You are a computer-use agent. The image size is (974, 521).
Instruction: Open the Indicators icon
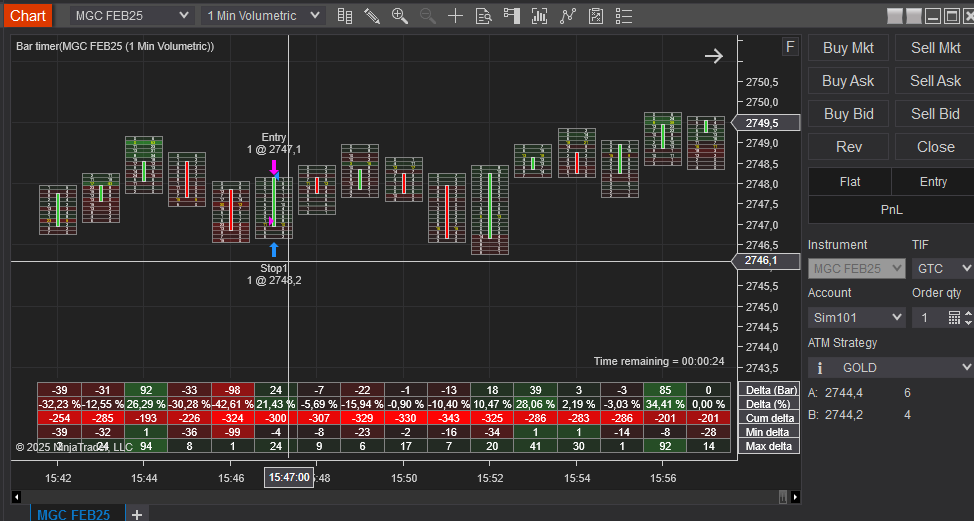tap(568, 16)
